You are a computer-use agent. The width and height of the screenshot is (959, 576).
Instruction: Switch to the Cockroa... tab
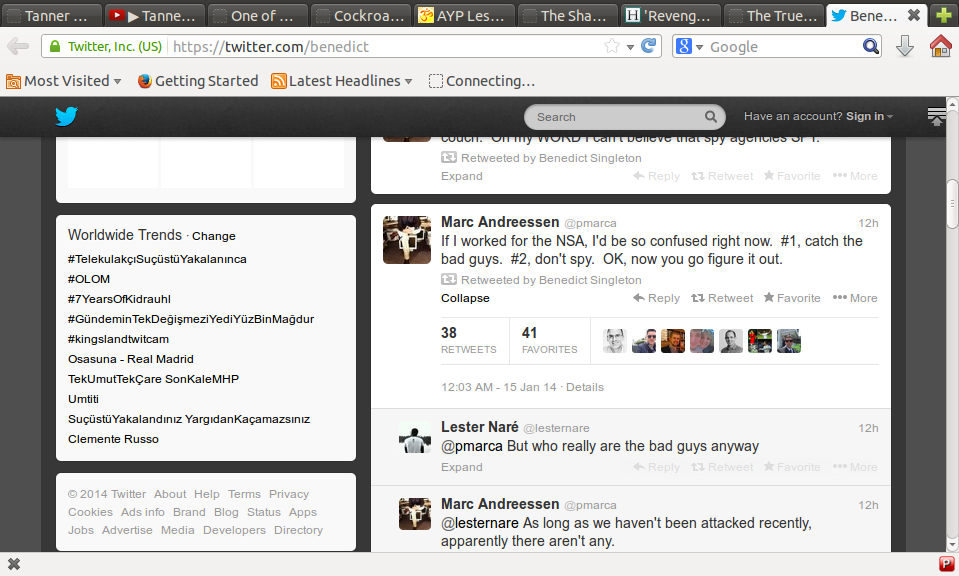[360, 15]
